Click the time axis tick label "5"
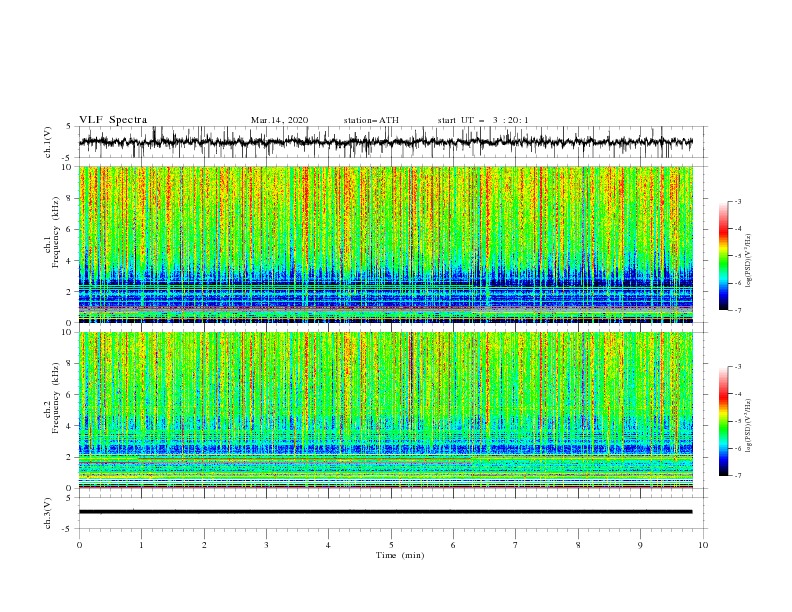 tap(391, 545)
